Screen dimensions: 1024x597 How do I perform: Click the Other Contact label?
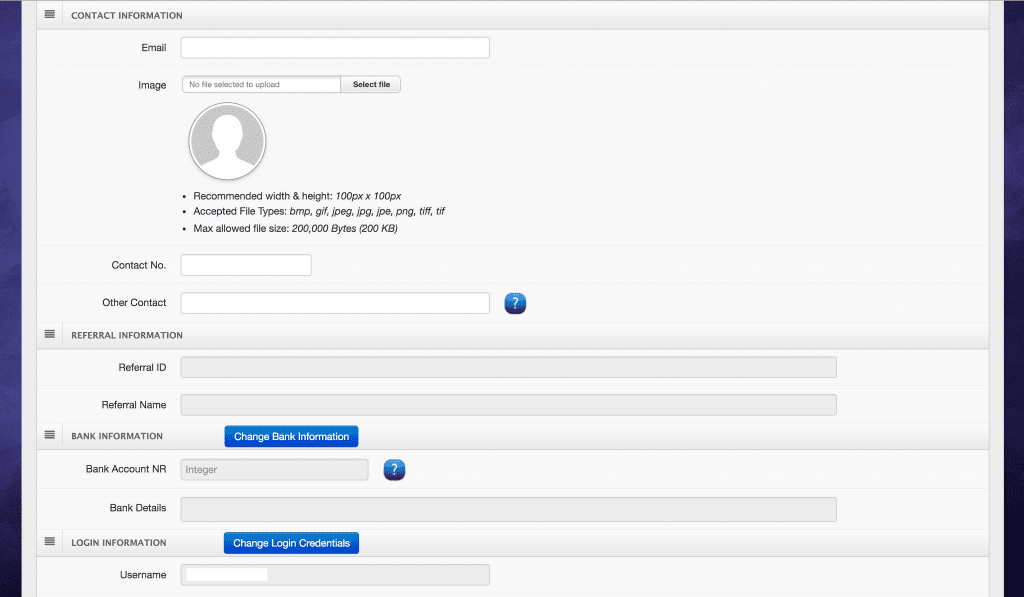tap(134, 302)
